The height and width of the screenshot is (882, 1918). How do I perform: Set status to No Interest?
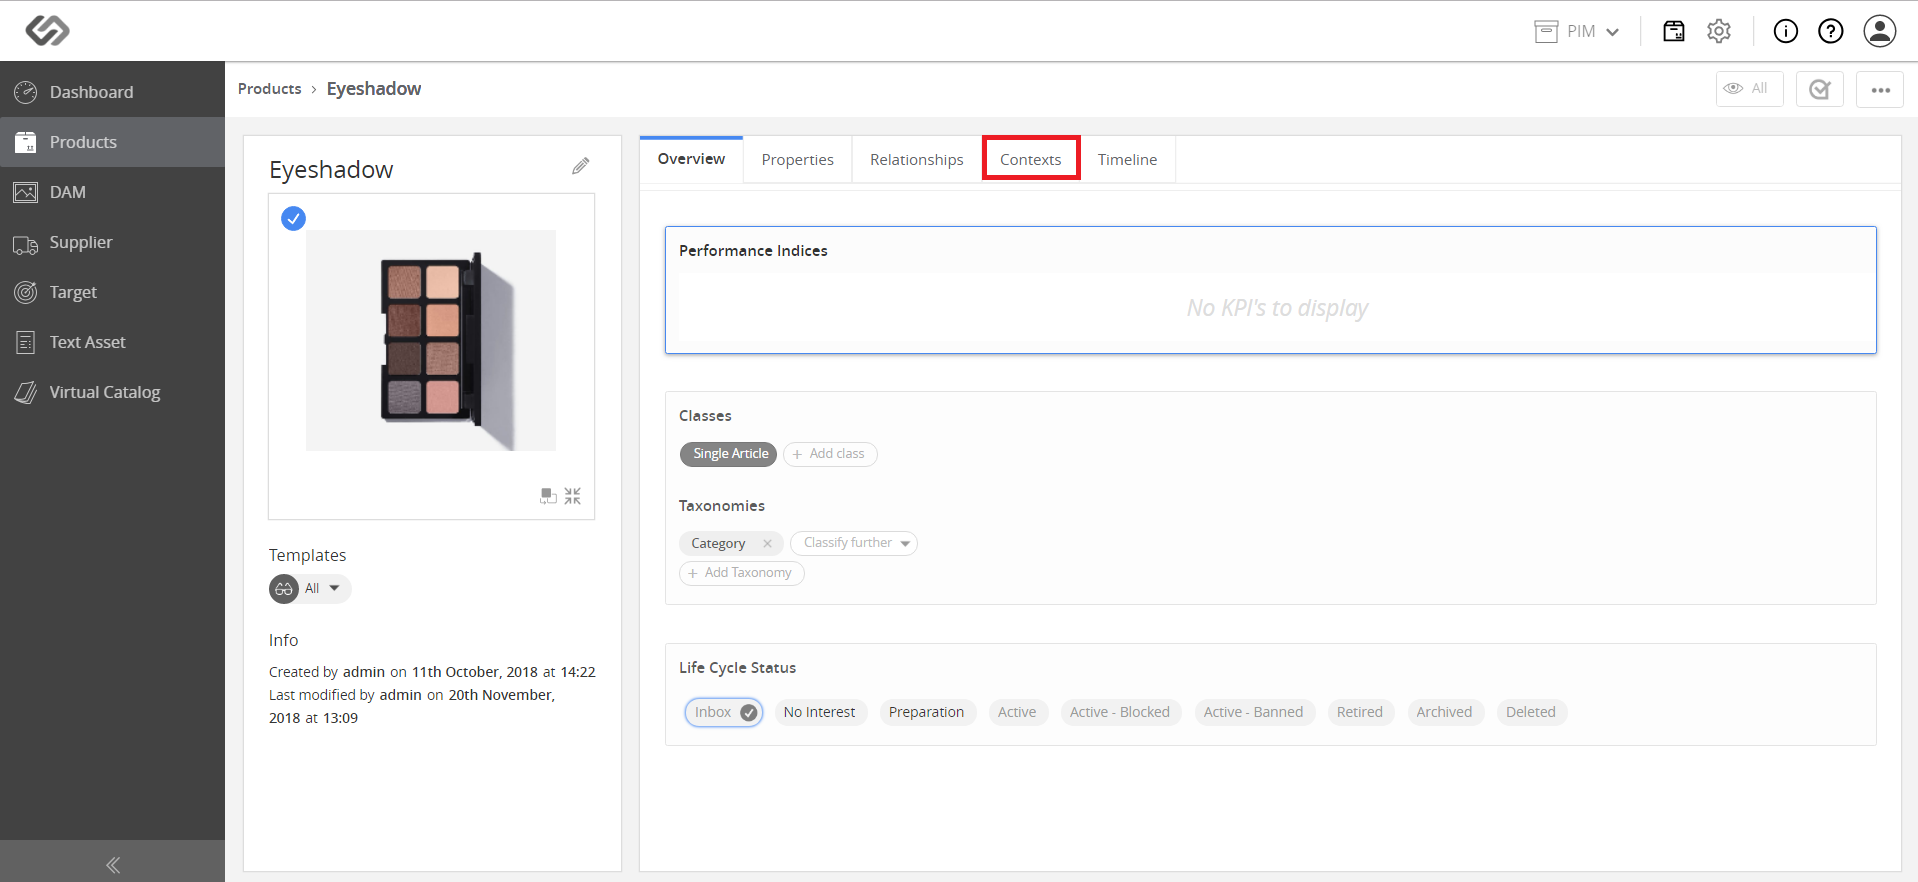(820, 712)
